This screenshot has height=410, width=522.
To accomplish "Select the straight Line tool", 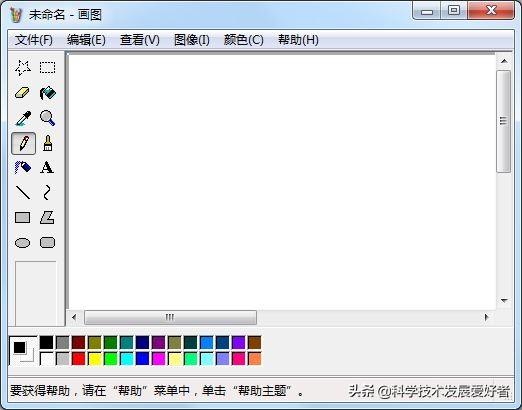I will [x=23, y=192].
